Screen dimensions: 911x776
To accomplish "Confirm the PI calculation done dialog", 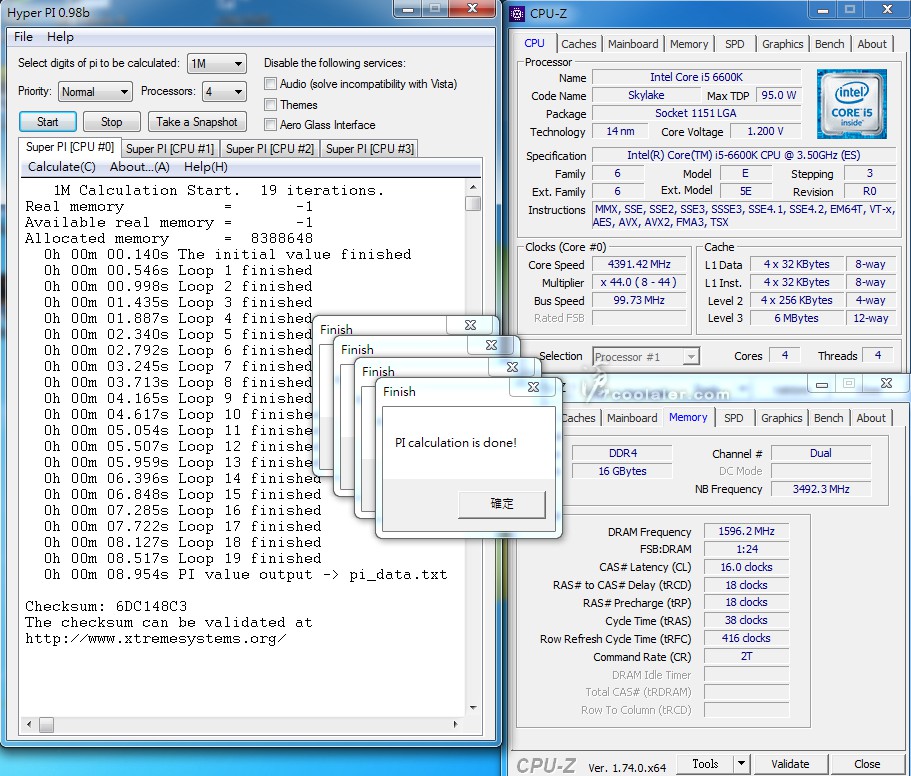I will point(502,504).
